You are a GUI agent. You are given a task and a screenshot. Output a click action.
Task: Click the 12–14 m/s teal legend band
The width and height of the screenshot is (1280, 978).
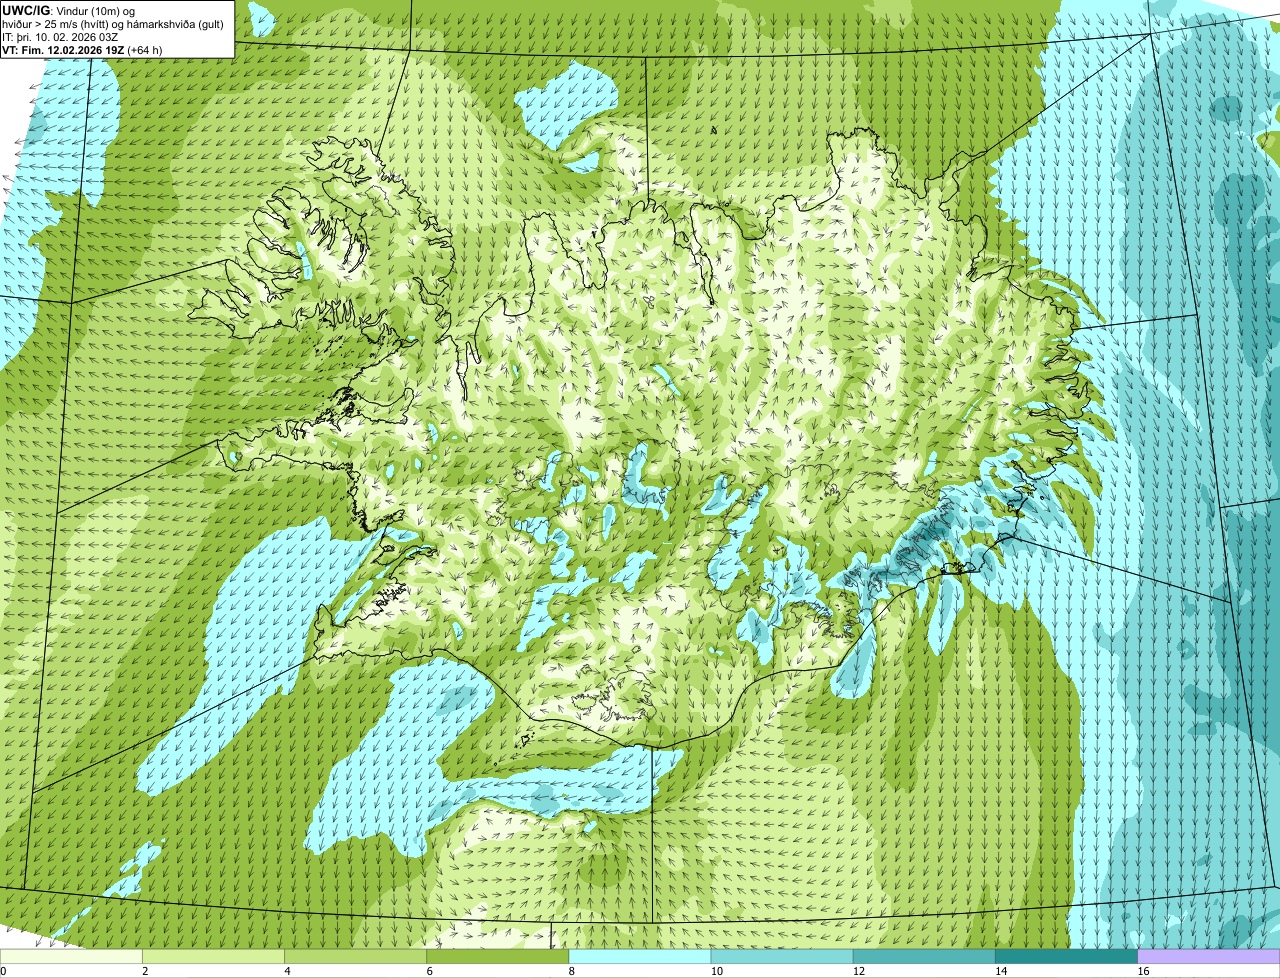point(924,957)
